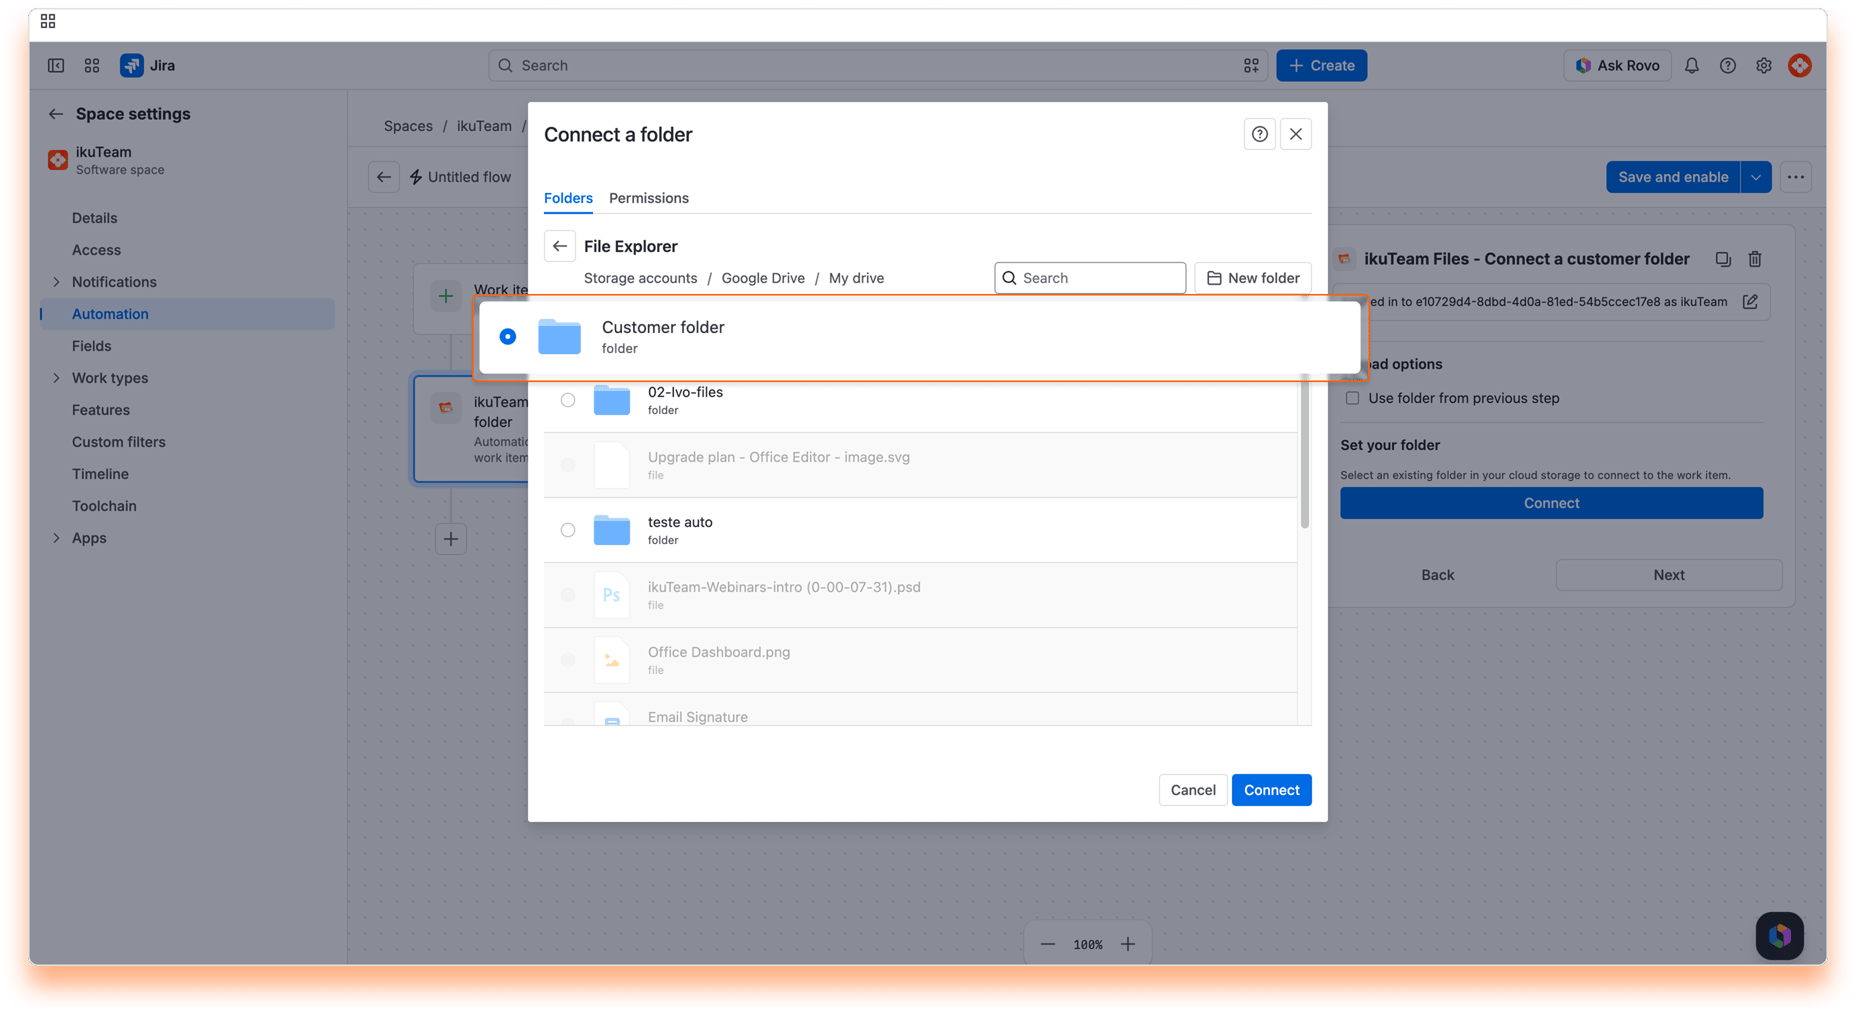Viewport: 1856px width, 1014px height.
Task: Switch to the Permissions tab
Action: [649, 198]
